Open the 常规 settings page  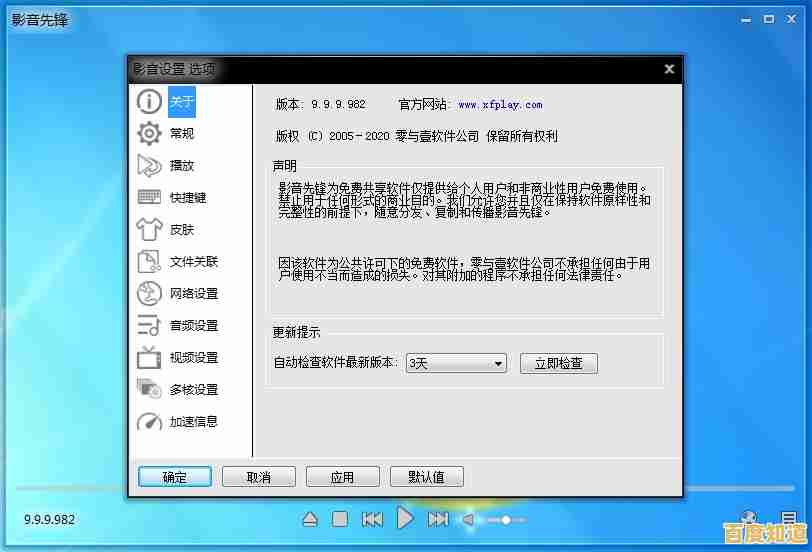(x=182, y=134)
